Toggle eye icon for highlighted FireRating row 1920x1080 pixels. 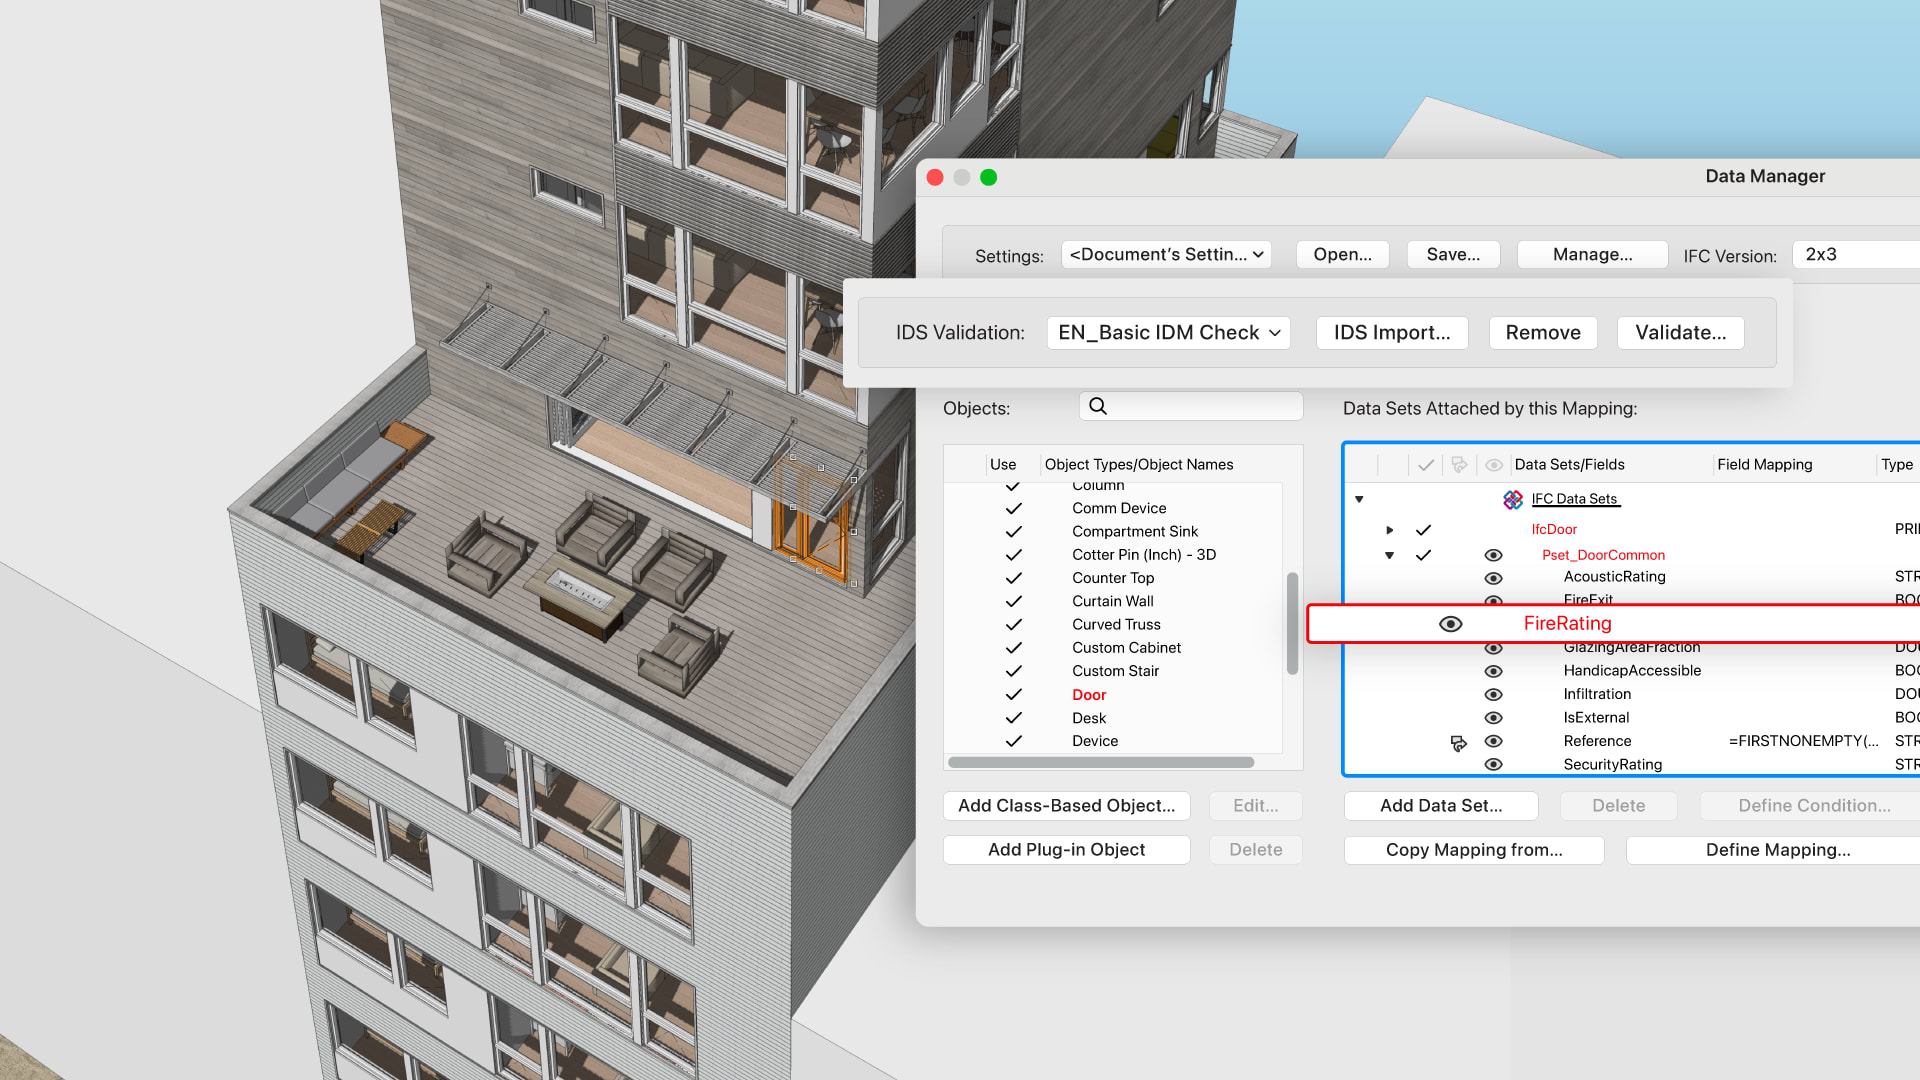click(1450, 624)
